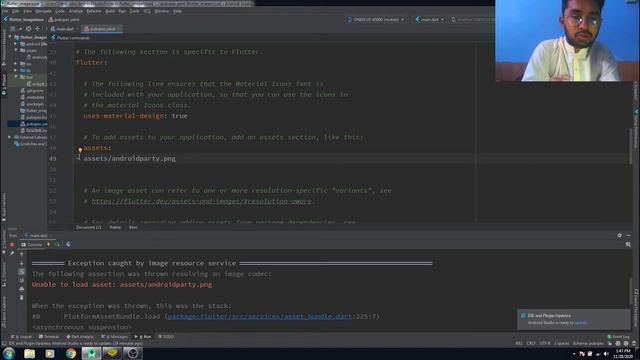This screenshot has width=640, height=360.
Task: Switch to Android Studio taskbar icon
Action: click(91, 353)
